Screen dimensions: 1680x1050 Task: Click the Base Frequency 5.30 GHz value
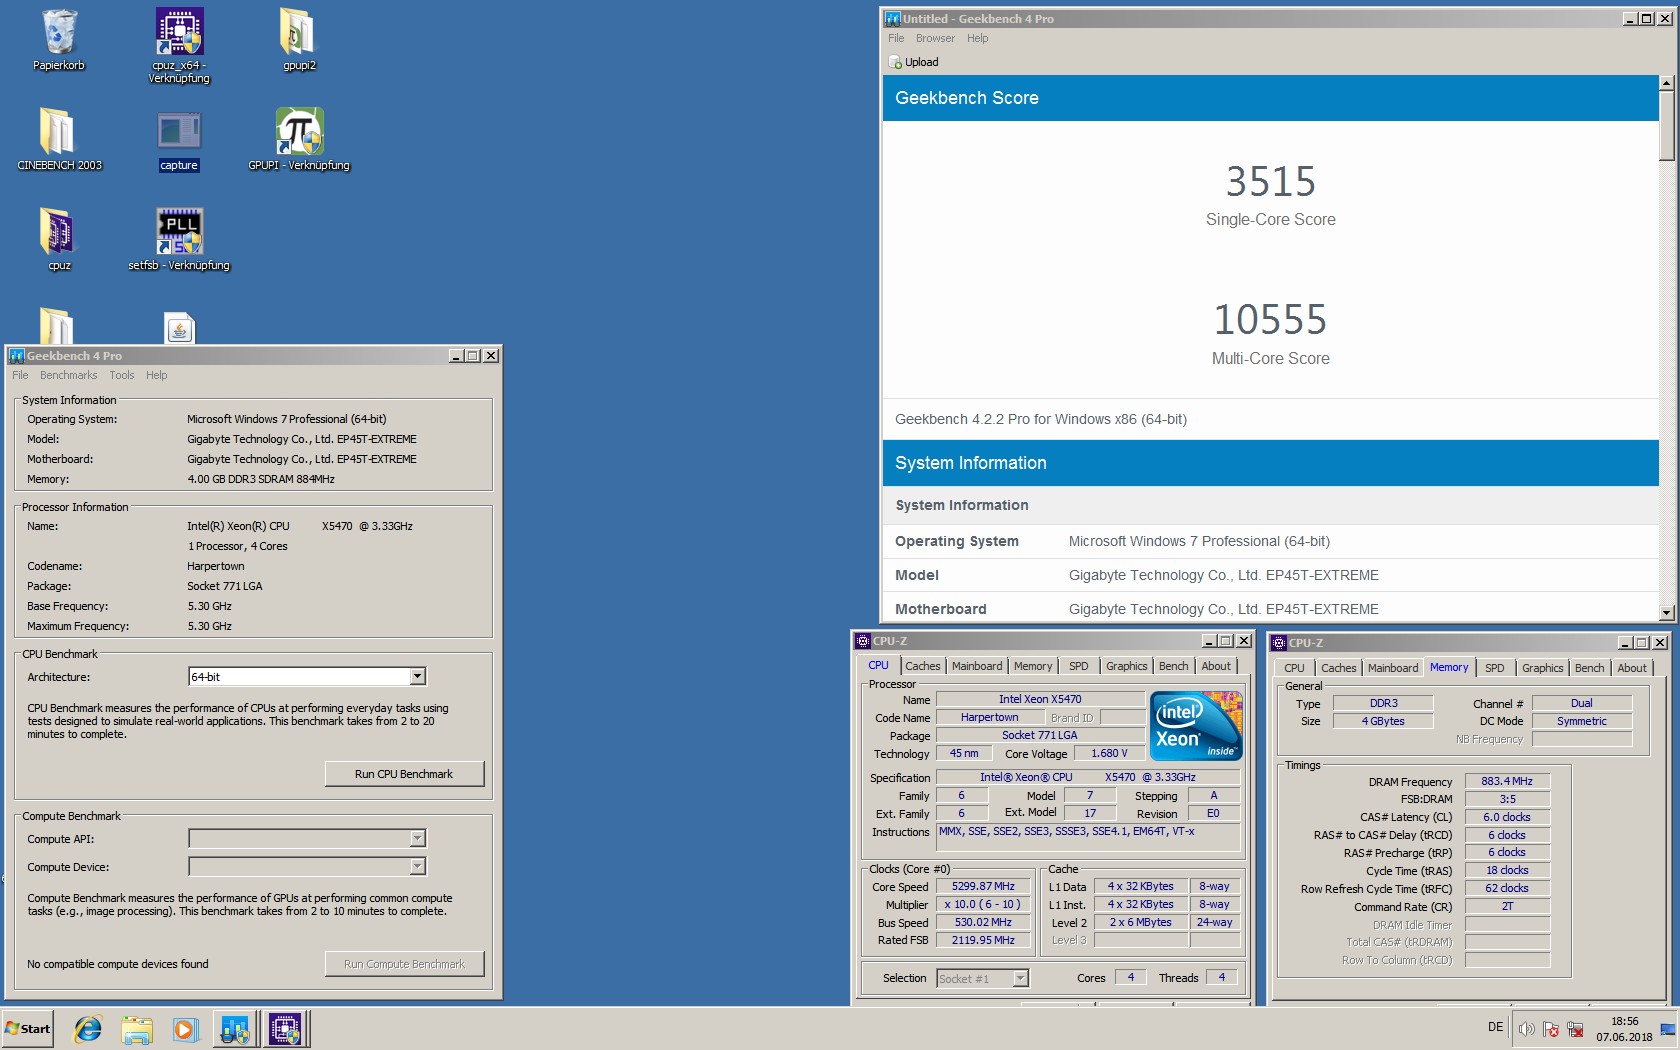pyautogui.click(x=209, y=607)
